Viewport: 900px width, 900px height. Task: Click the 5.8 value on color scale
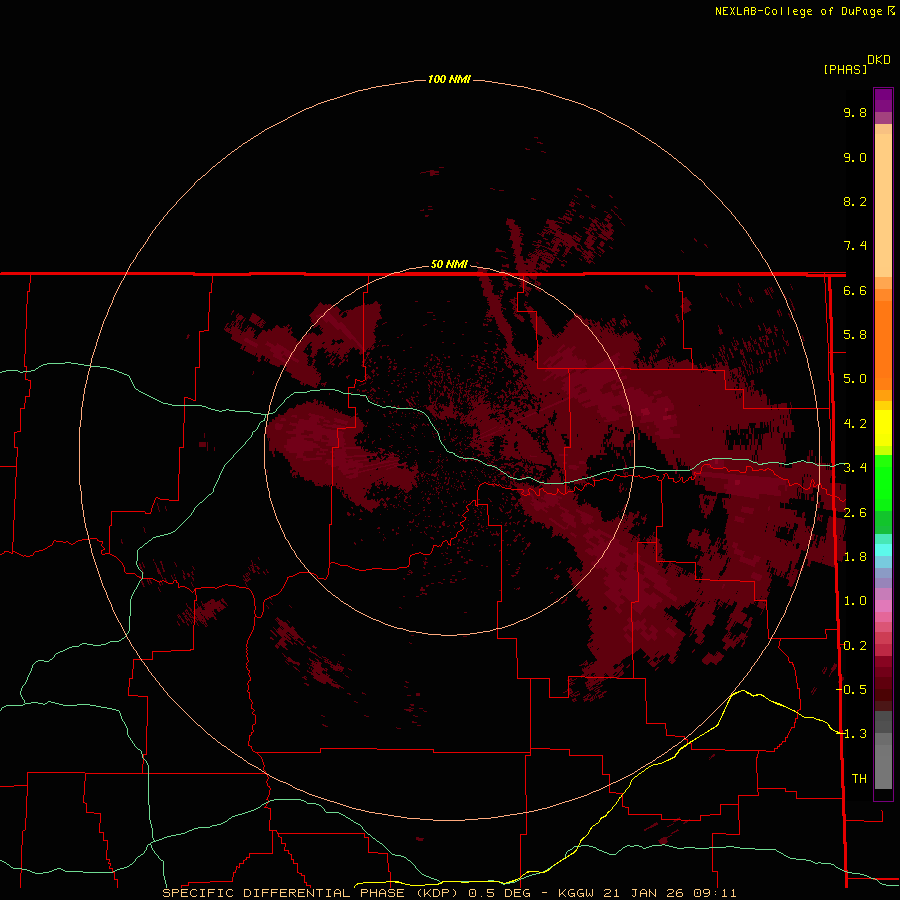[855, 335]
